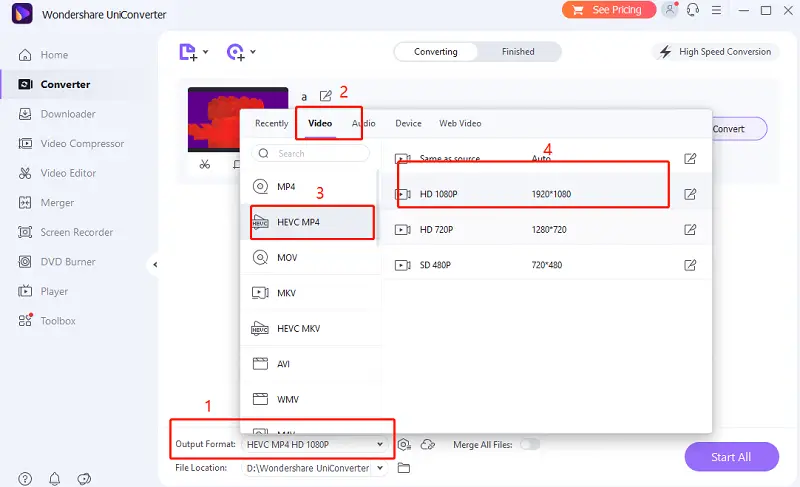
Task: Switch to the Converting tab
Action: (436, 52)
